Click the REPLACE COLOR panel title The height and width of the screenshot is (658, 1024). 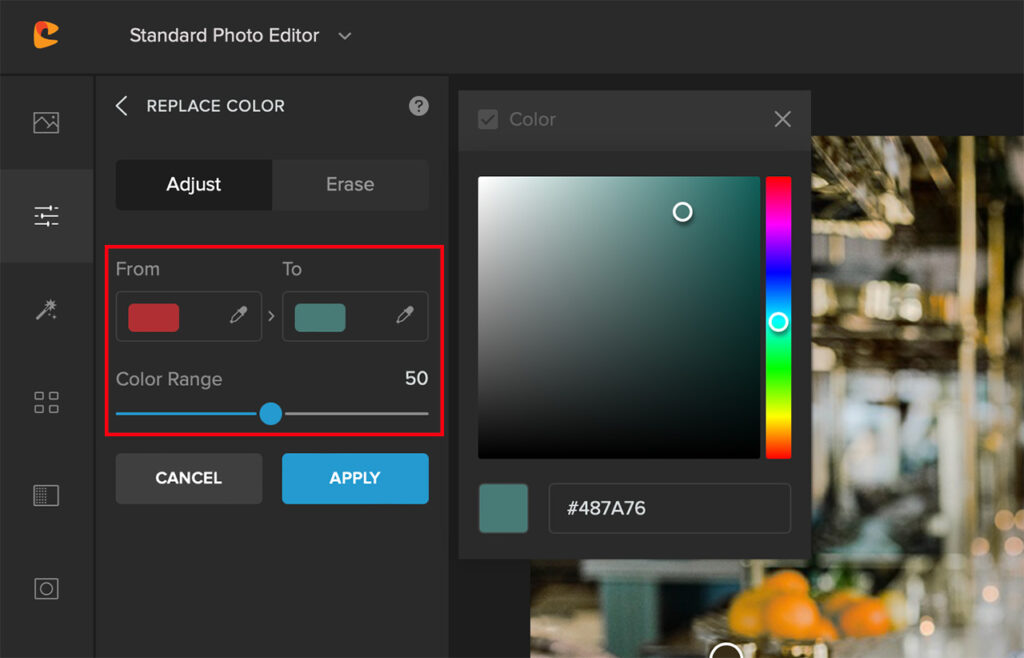[216, 106]
